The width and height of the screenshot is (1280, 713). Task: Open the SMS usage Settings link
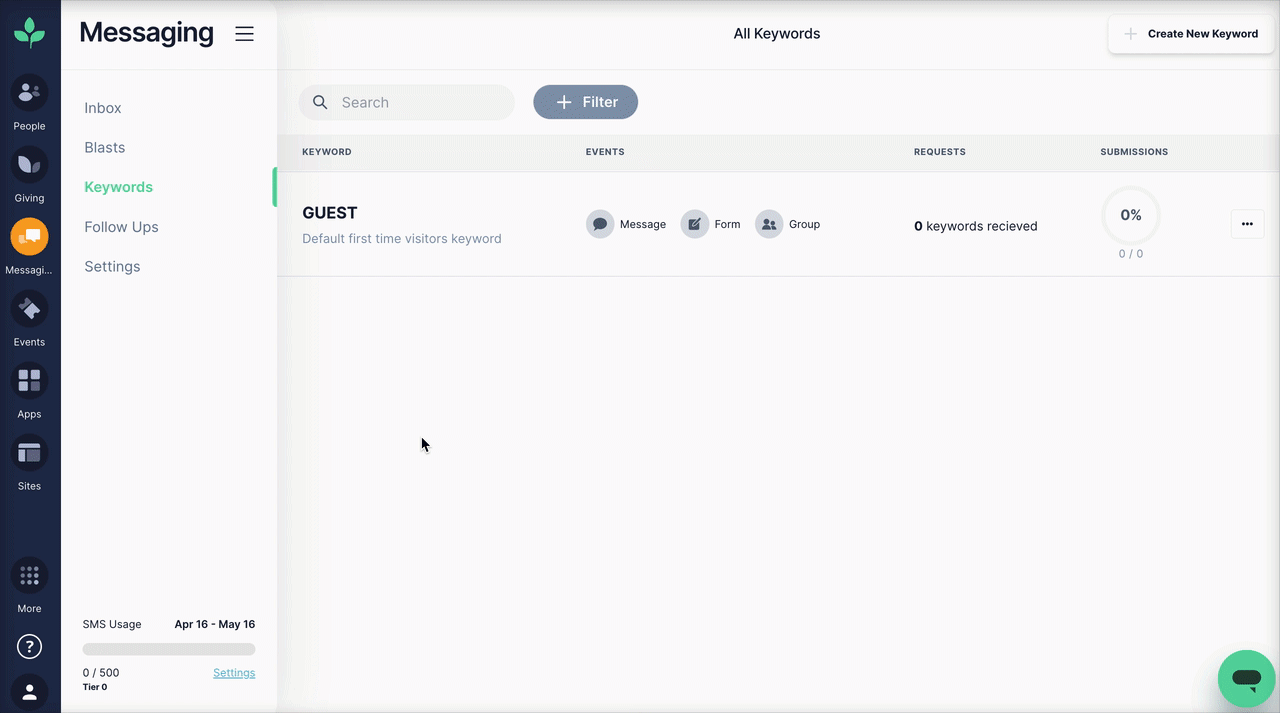pyautogui.click(x=234, y=673)
